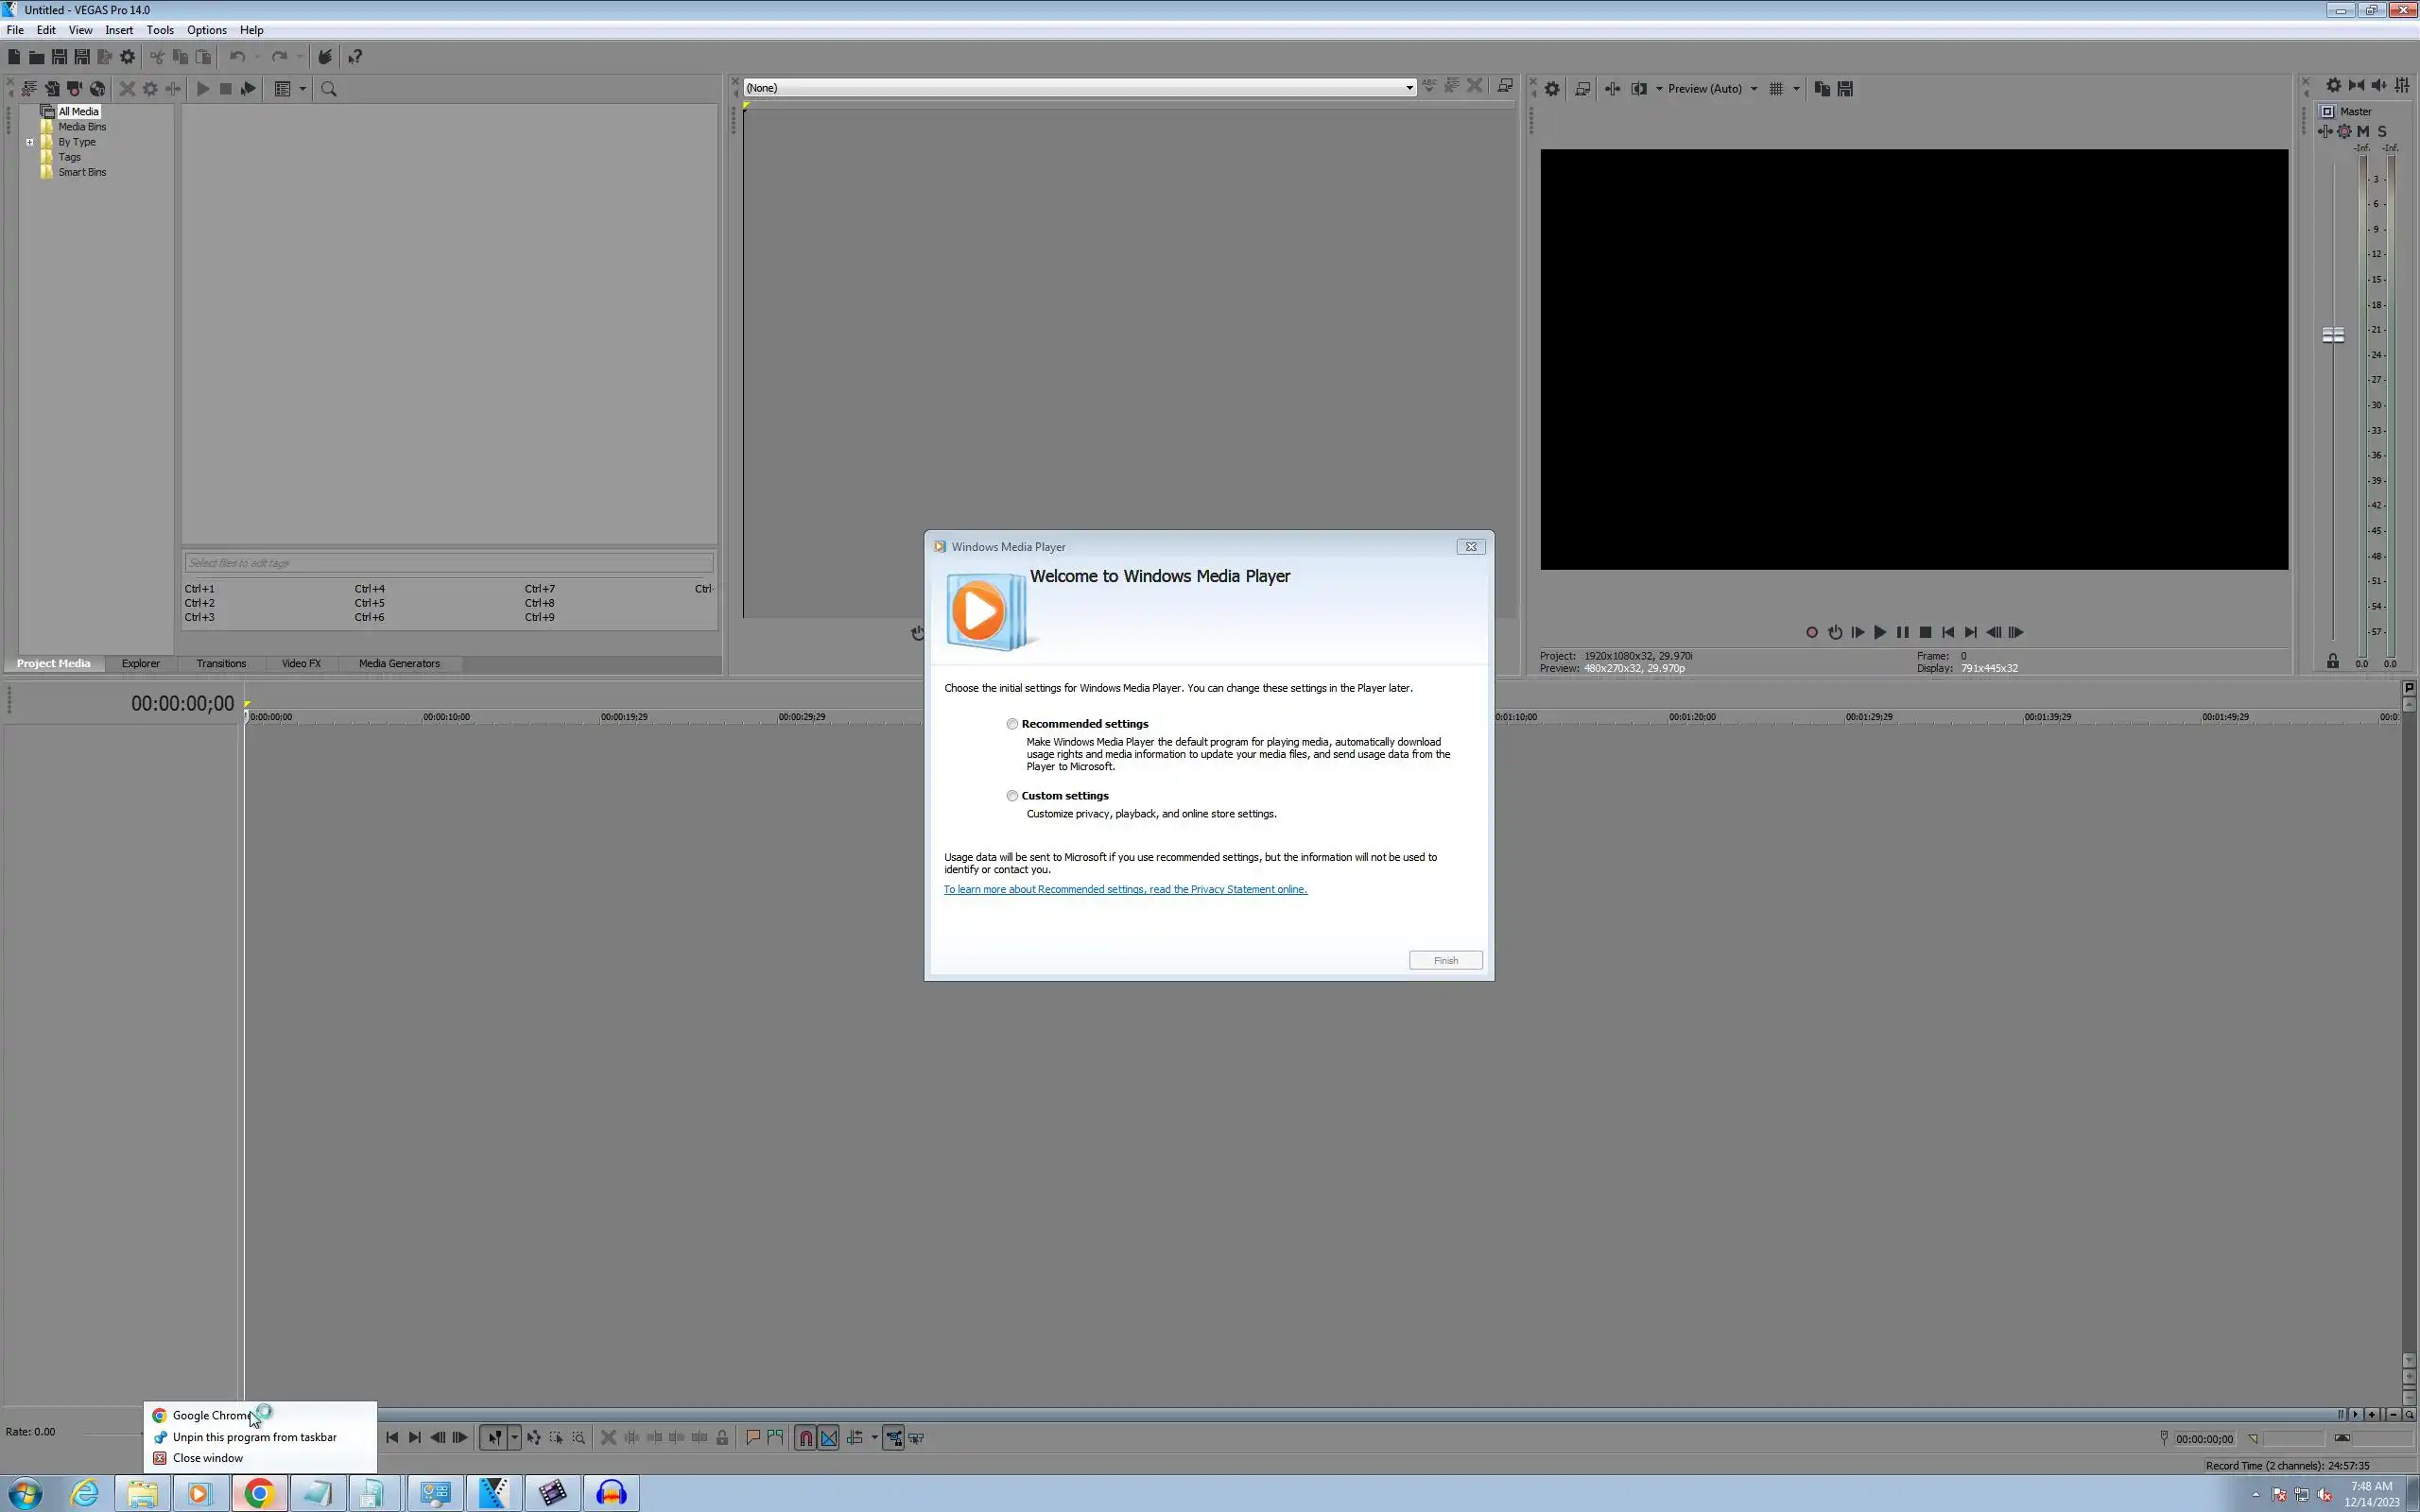2420x1512 pixels.
Task: Select the Recommended settings radio button
Action: (1012, 724)
